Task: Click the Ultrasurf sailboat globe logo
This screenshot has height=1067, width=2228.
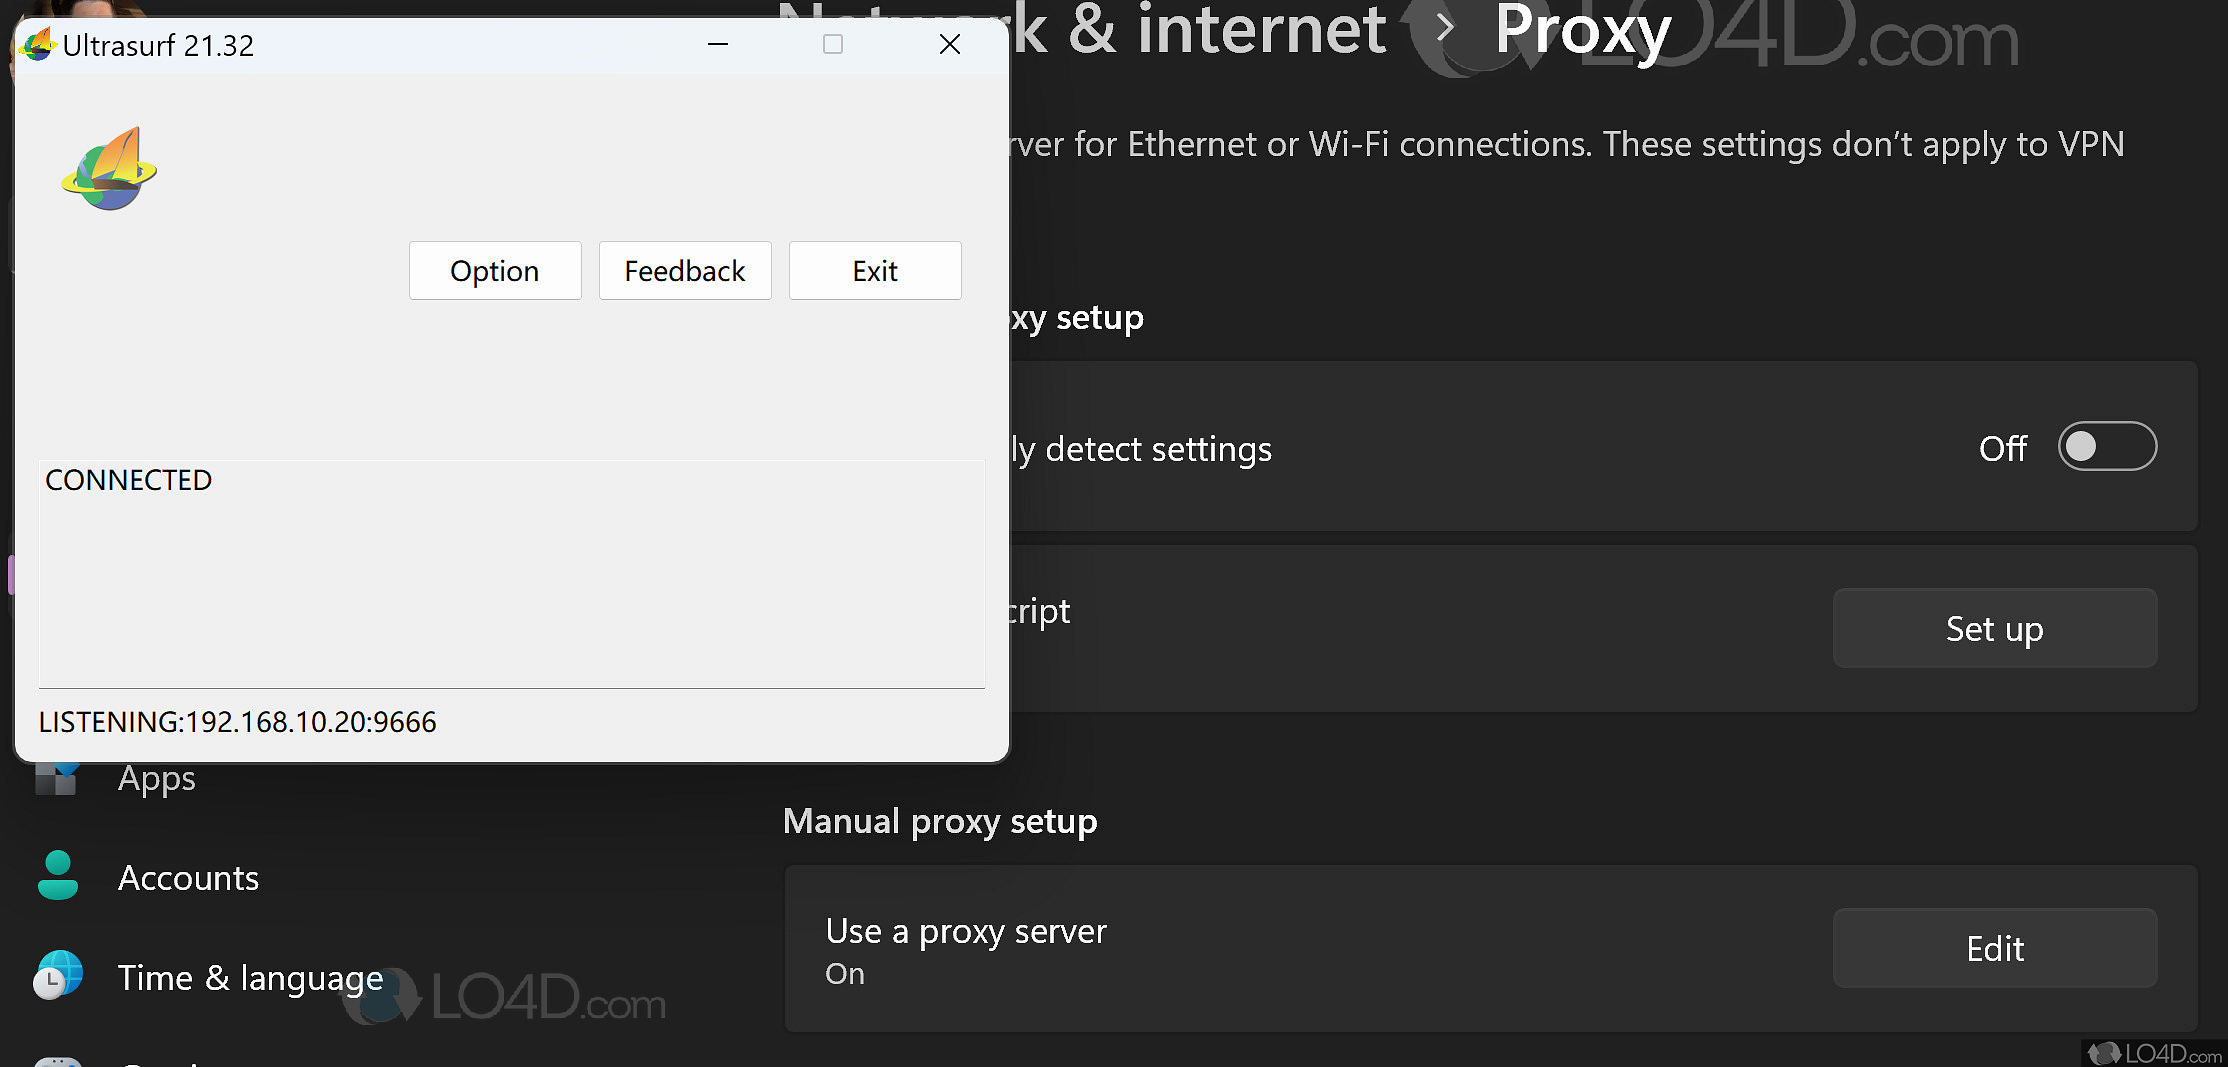Action: [x=110, y=169]
